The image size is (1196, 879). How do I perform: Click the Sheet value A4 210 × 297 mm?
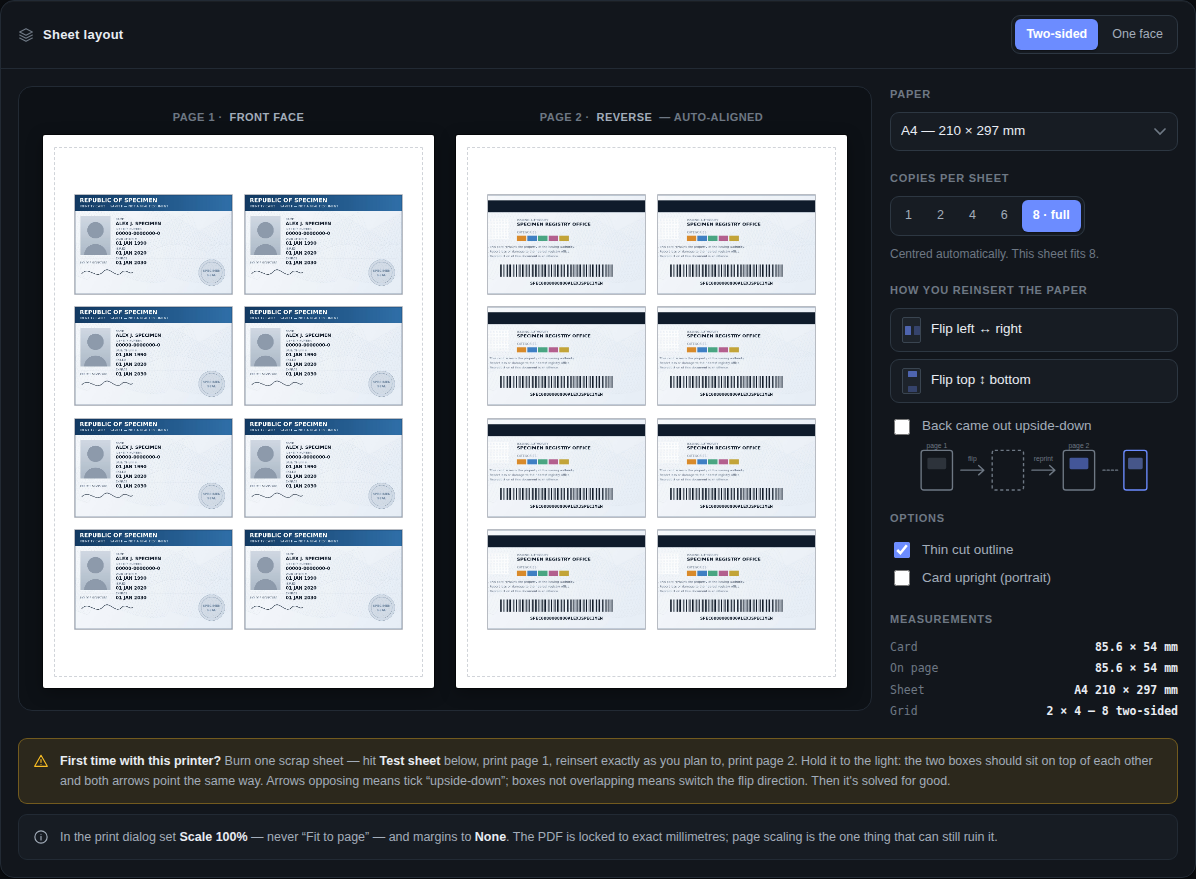(1126, 690)
